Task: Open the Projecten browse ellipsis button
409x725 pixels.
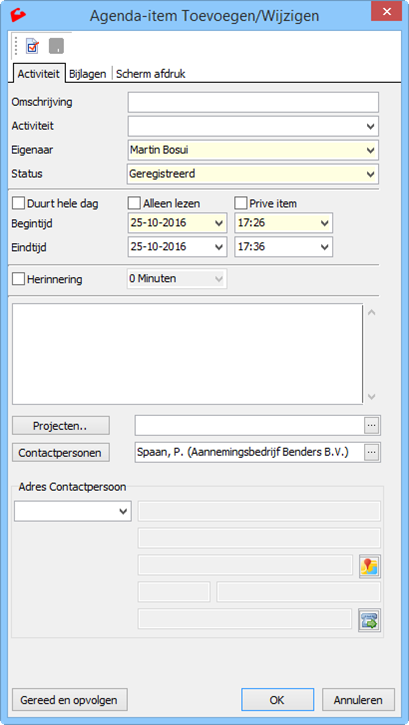Action: coord(372,425)
